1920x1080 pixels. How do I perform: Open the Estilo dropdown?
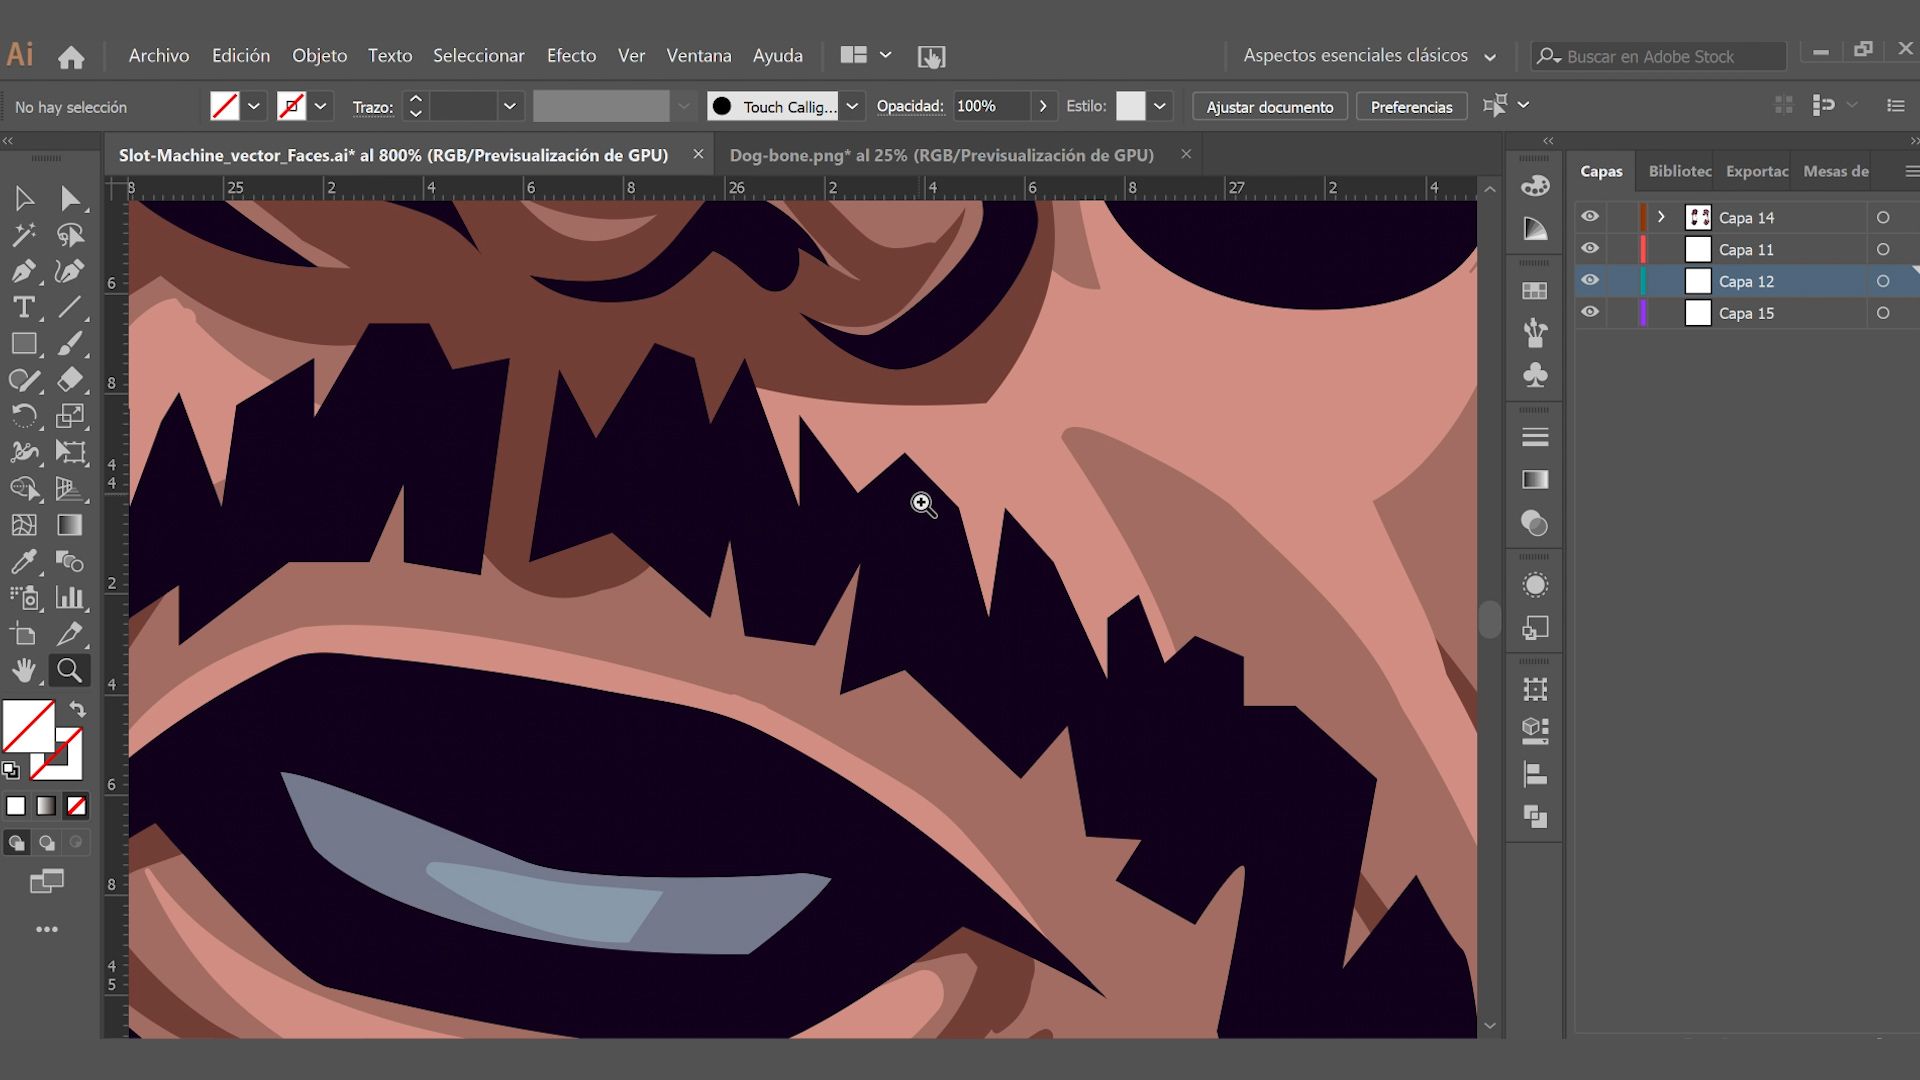(x=1160, y=106)
